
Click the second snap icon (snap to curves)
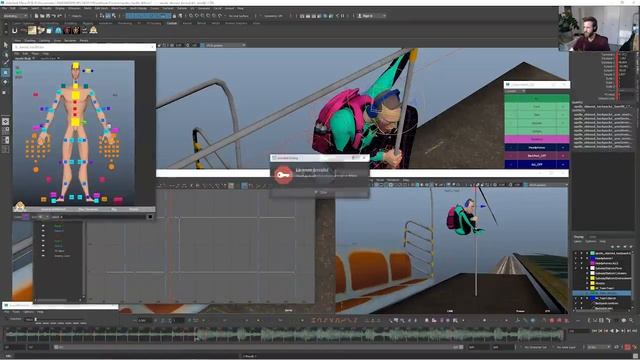[x=197, y=16]
